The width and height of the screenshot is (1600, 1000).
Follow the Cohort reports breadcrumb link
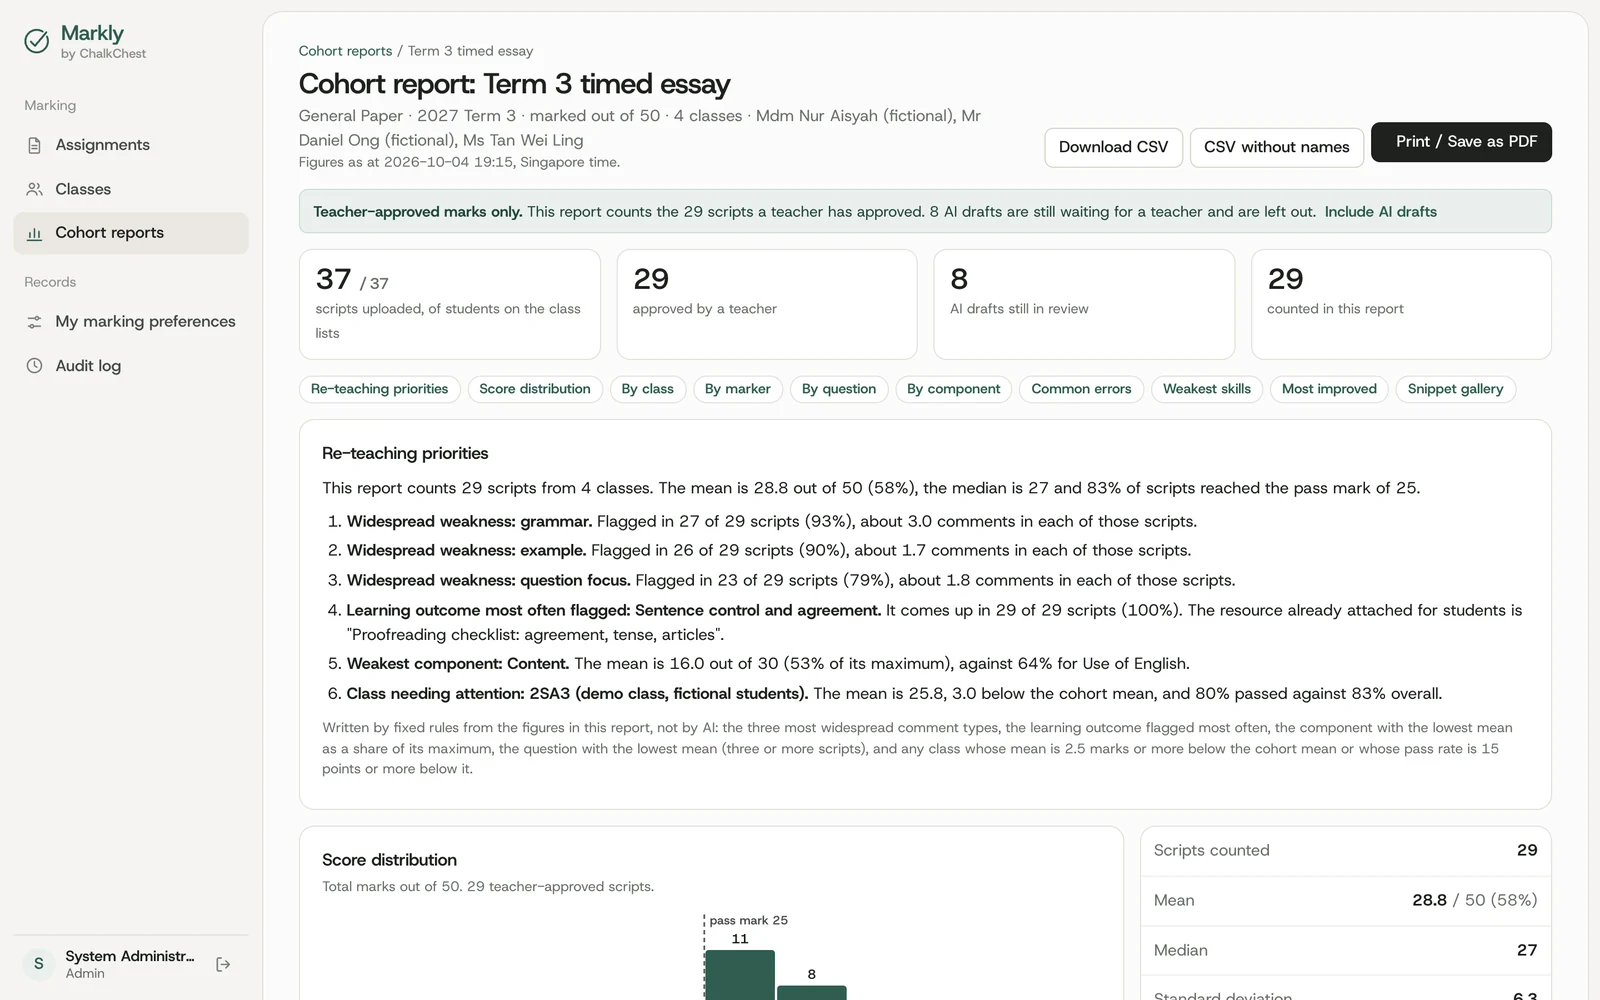tap(345, 51)
